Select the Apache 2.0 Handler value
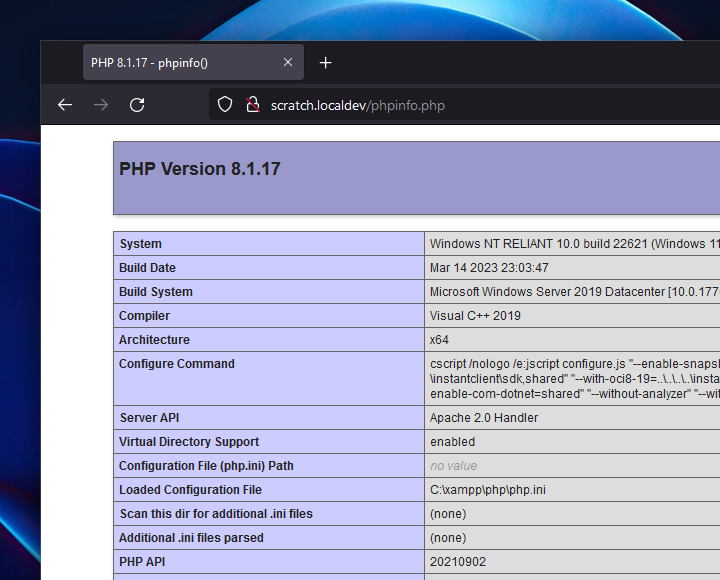The image size is (720, 580). click(x=484, y=417)
